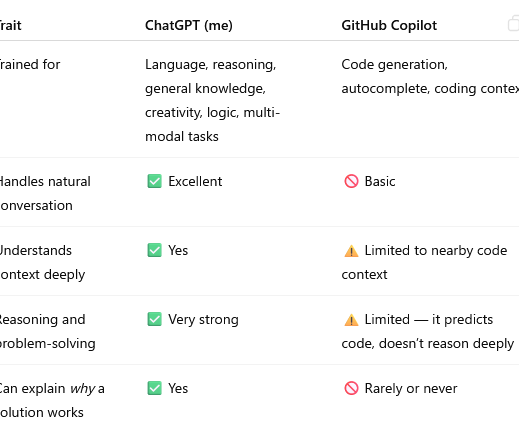The width and height of the screenshot is (519, 438).
Task: Click the italic word why
Action: click(83, 389)
